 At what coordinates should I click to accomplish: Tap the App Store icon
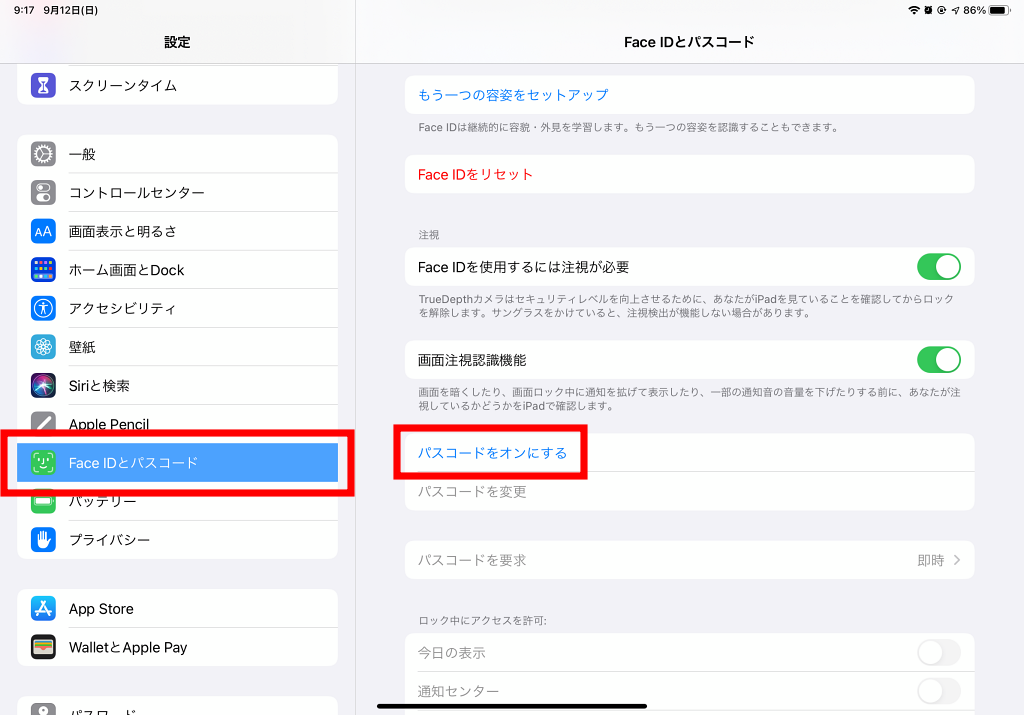(43, 609)
